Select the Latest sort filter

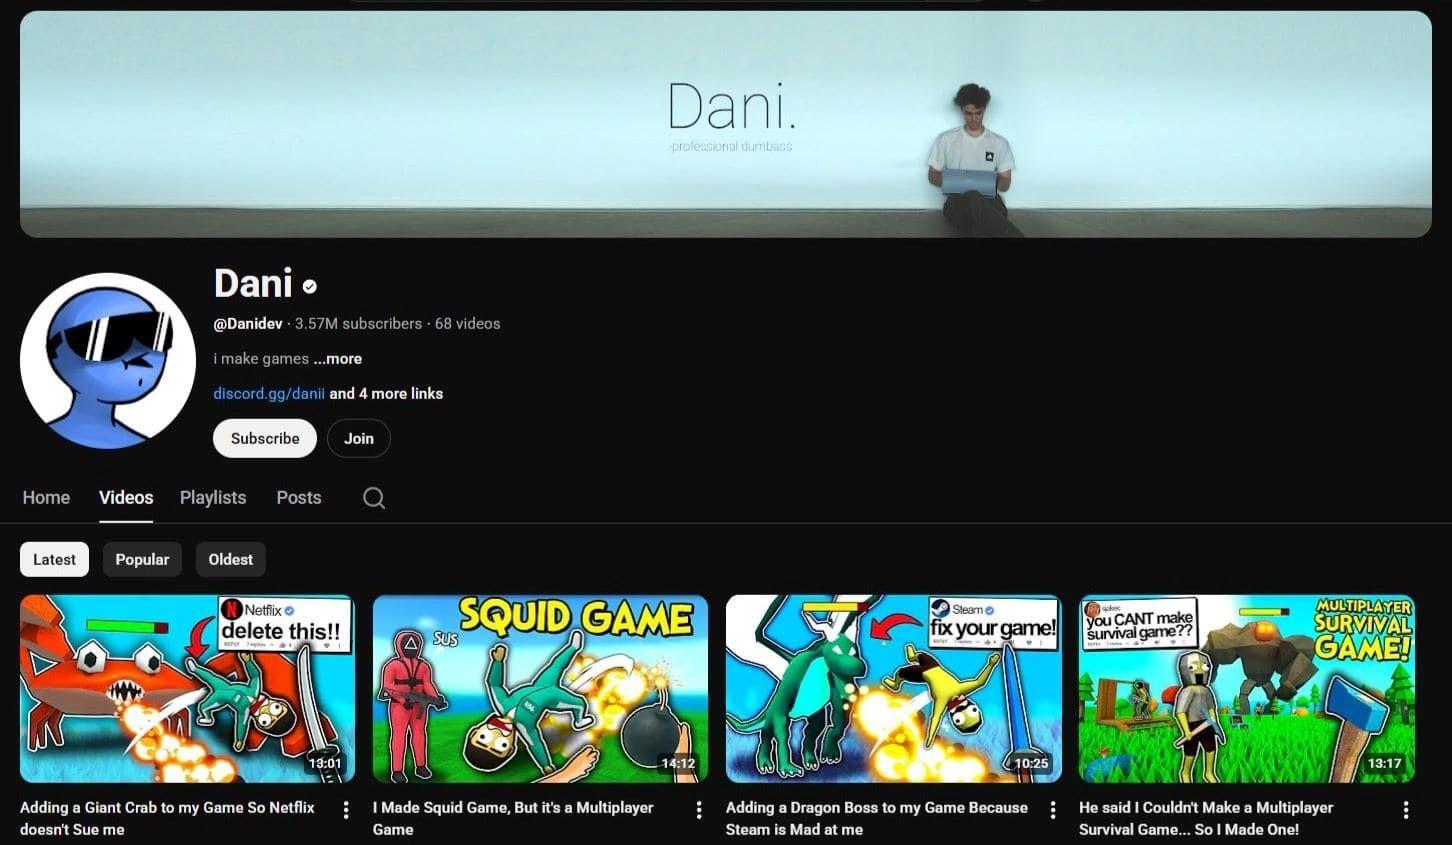(54, 560)
